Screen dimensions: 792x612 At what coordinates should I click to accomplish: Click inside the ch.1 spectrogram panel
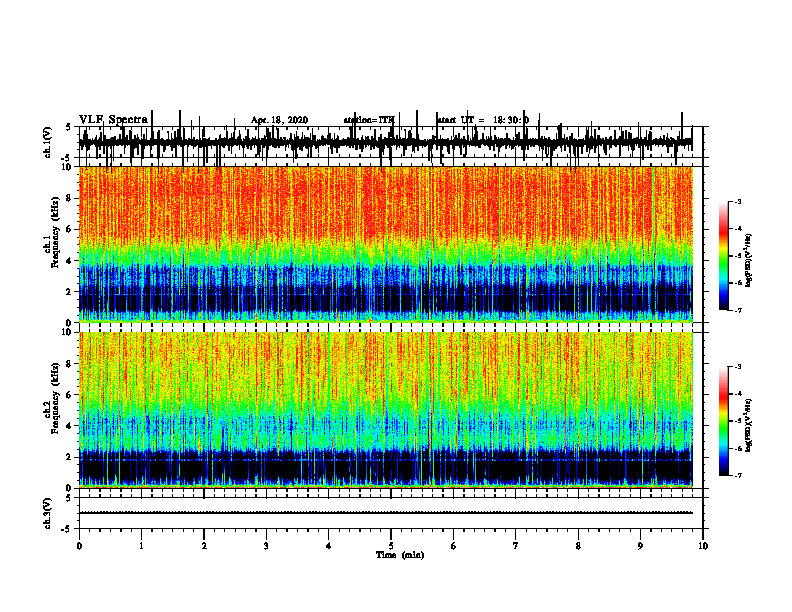(x=385, y=244)
